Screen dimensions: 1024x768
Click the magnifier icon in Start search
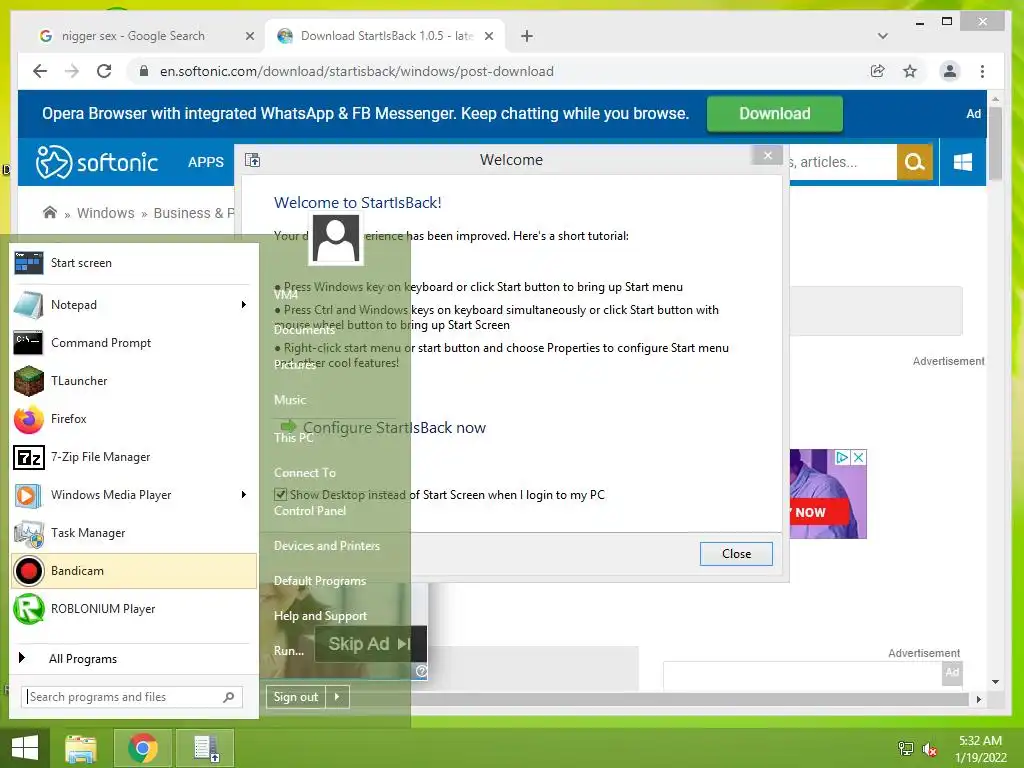[229, 697]
